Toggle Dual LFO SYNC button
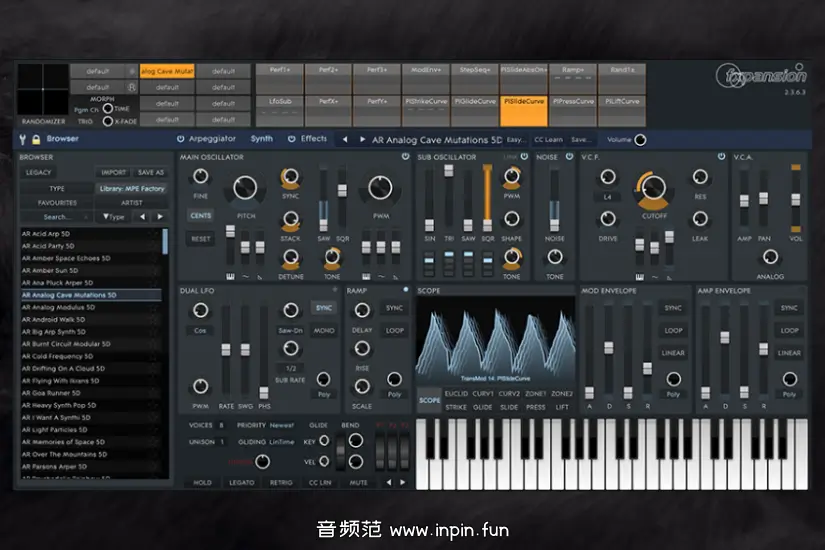 tap(324, 308)
